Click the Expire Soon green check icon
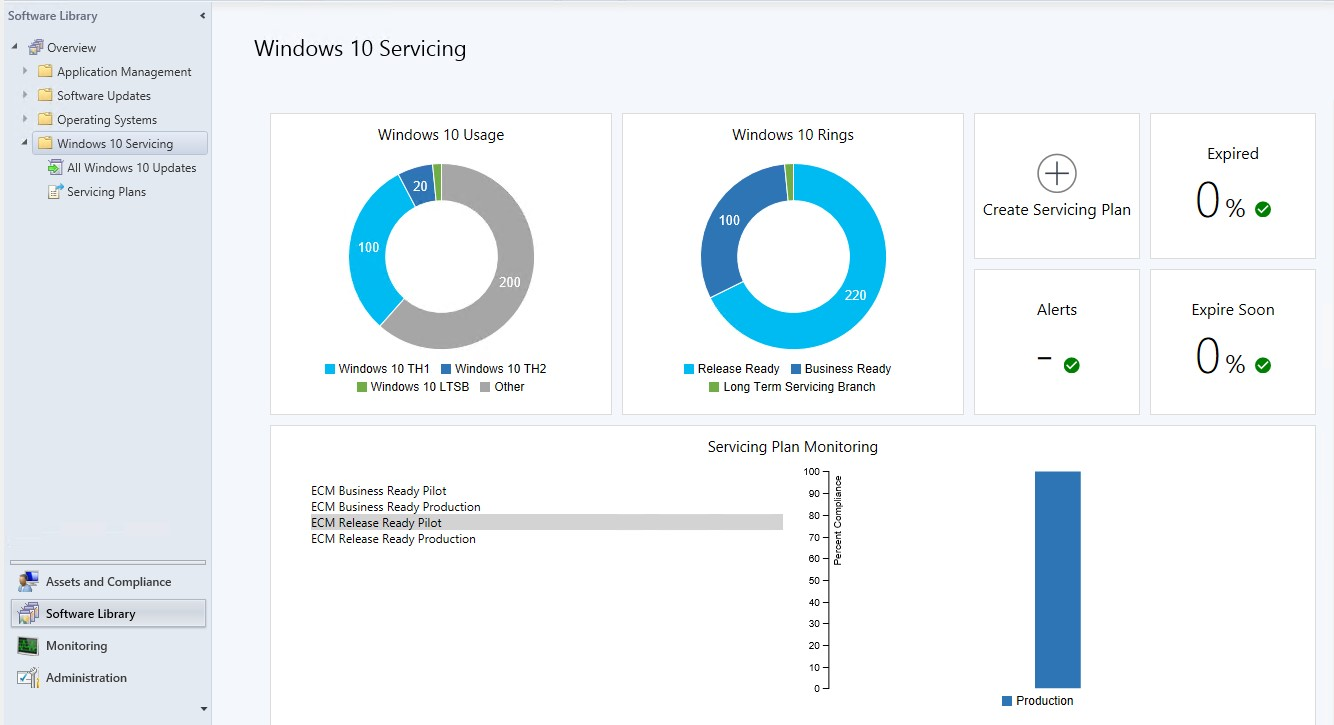The width and height of the screenshot is (1334, 725). (x=1263, y=365)
